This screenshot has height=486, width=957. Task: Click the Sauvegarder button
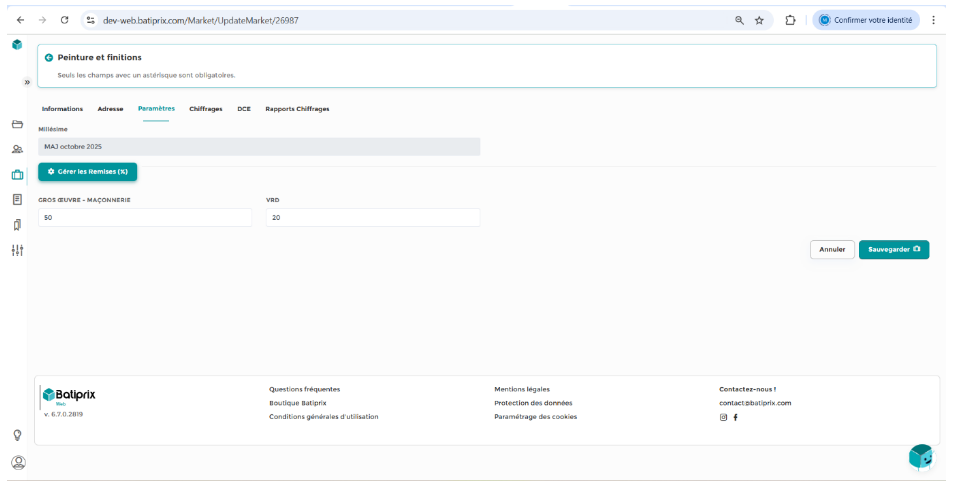[x=893, y=249]
